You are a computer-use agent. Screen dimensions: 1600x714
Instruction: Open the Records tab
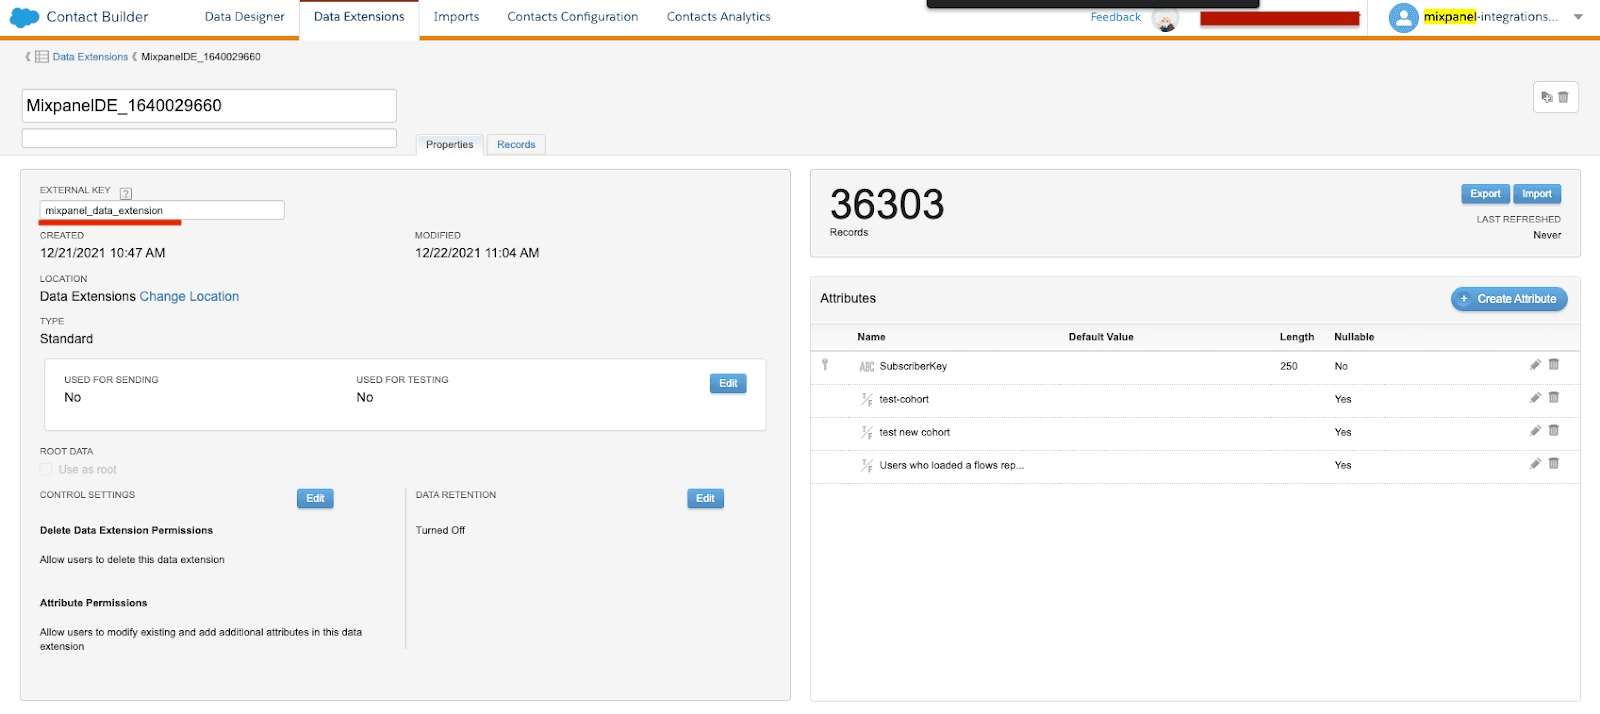(516, 145)
